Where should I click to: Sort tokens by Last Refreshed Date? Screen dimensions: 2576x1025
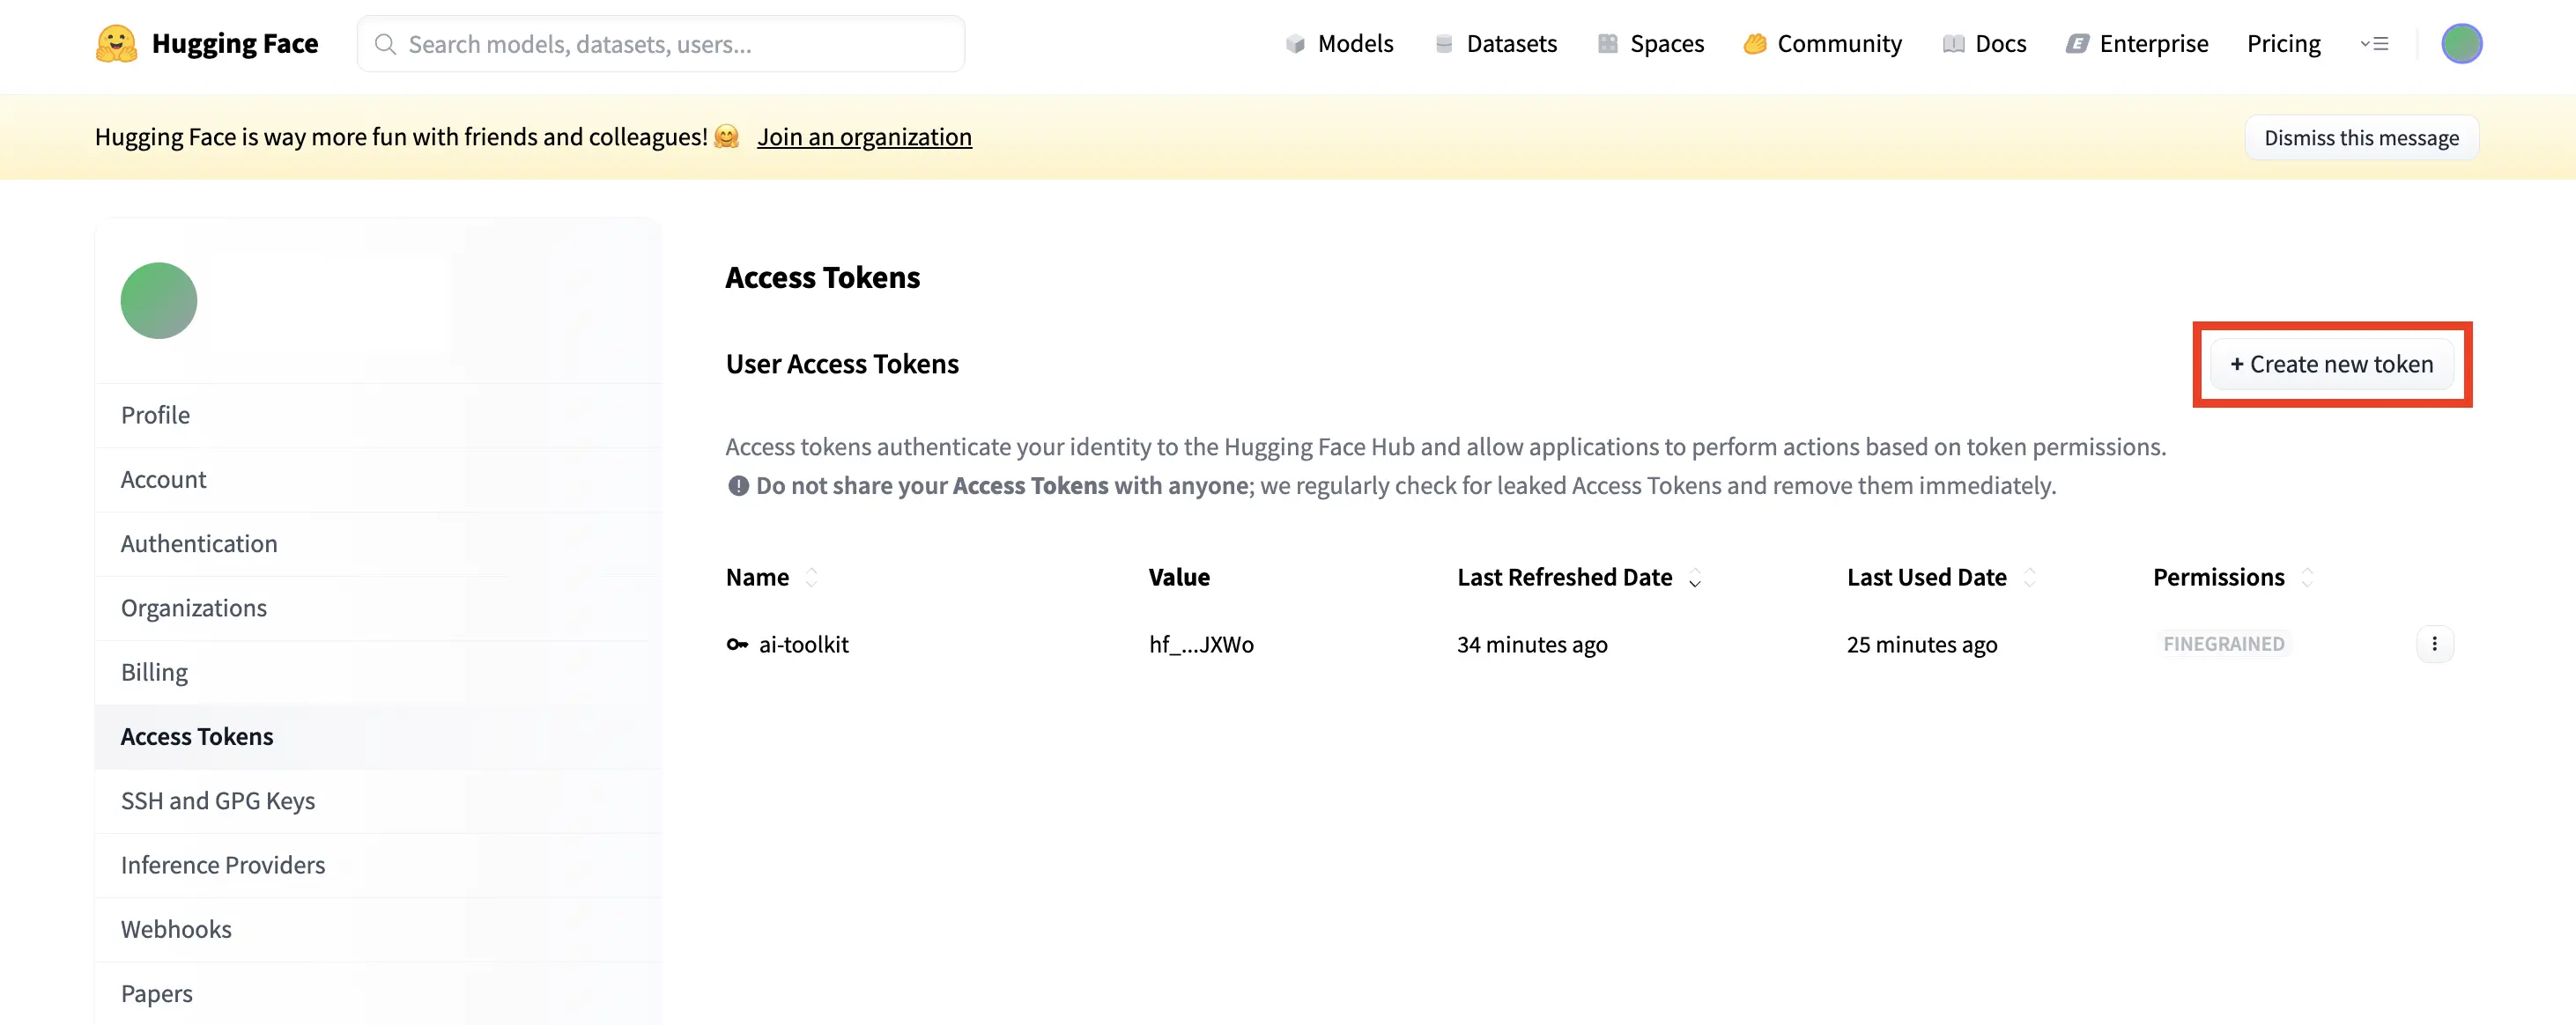[1694, 579]
